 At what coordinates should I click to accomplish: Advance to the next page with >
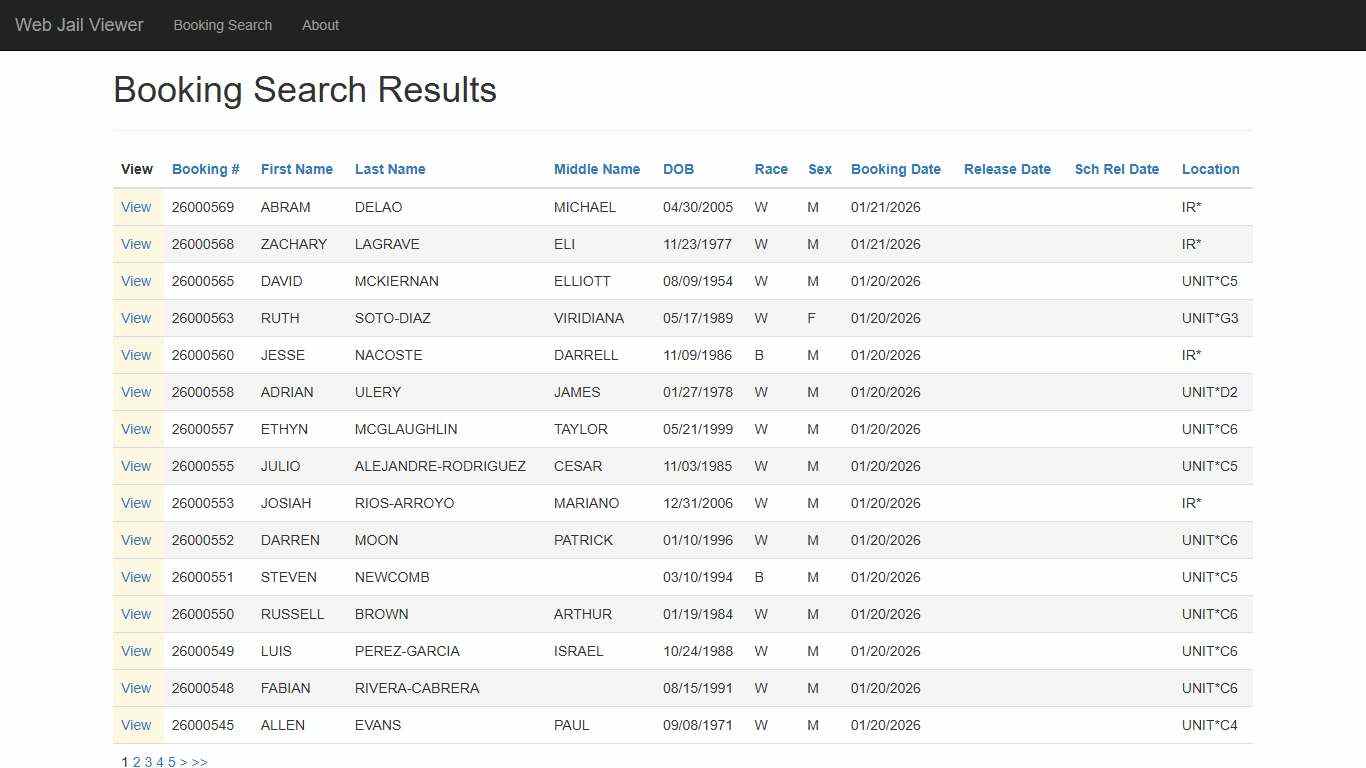pos(184,761)
